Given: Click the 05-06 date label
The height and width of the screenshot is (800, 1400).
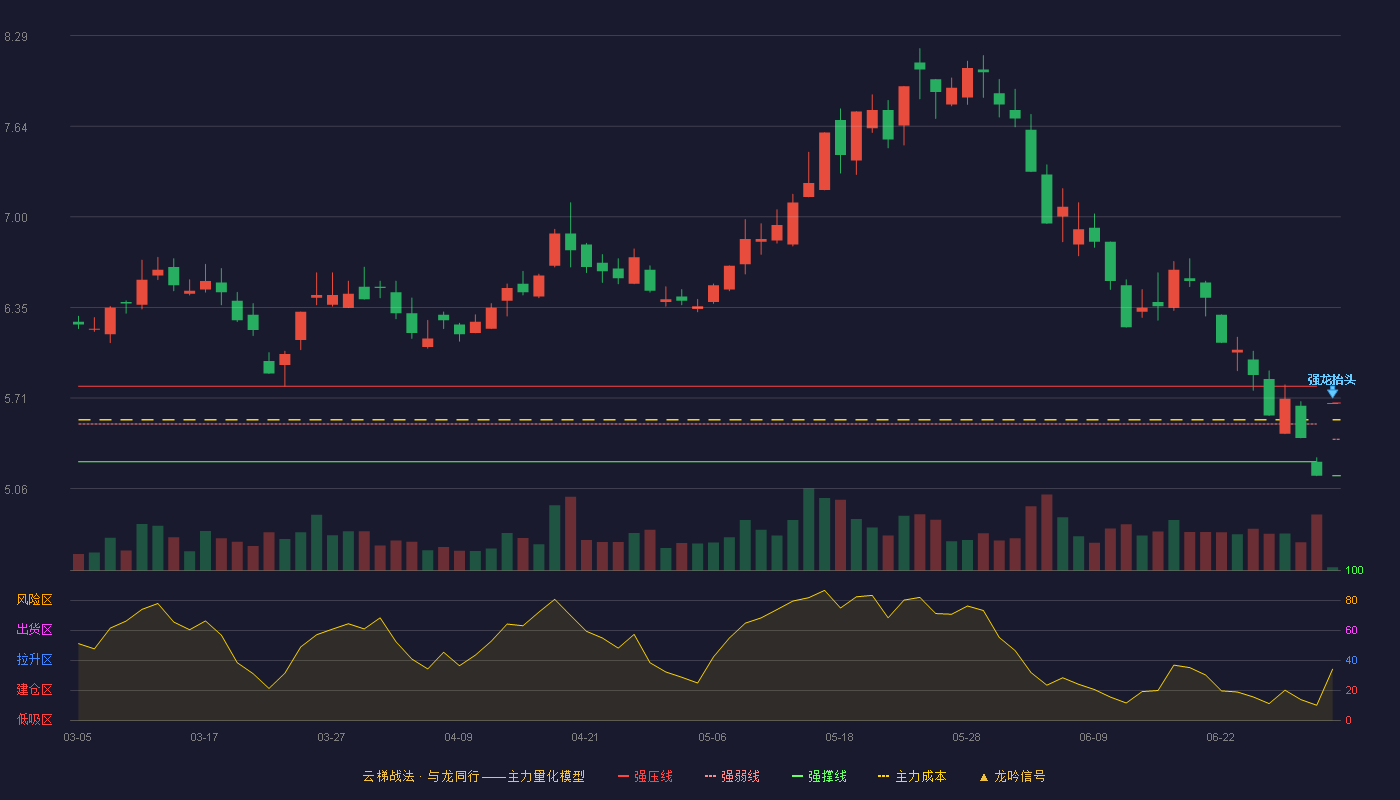Looking at the screenshot, I should click(x=712, y=737).
